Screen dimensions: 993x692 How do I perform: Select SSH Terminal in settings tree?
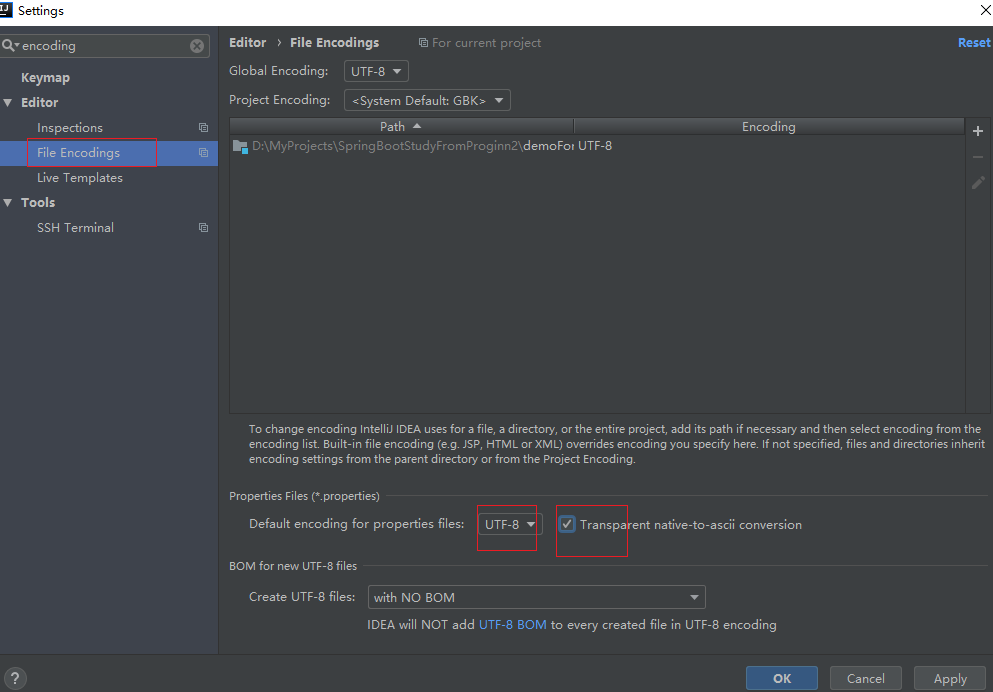click(x=75, y=228)
